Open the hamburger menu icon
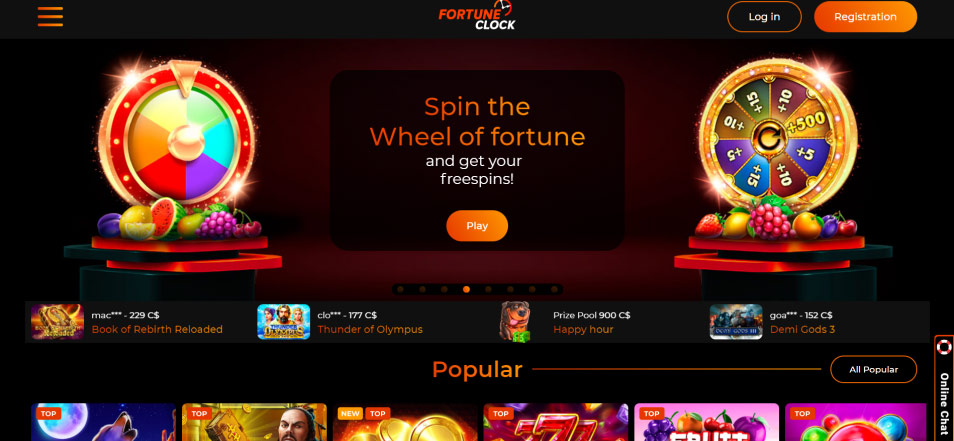Screen dimensions: 954x441 click(50, 16)
